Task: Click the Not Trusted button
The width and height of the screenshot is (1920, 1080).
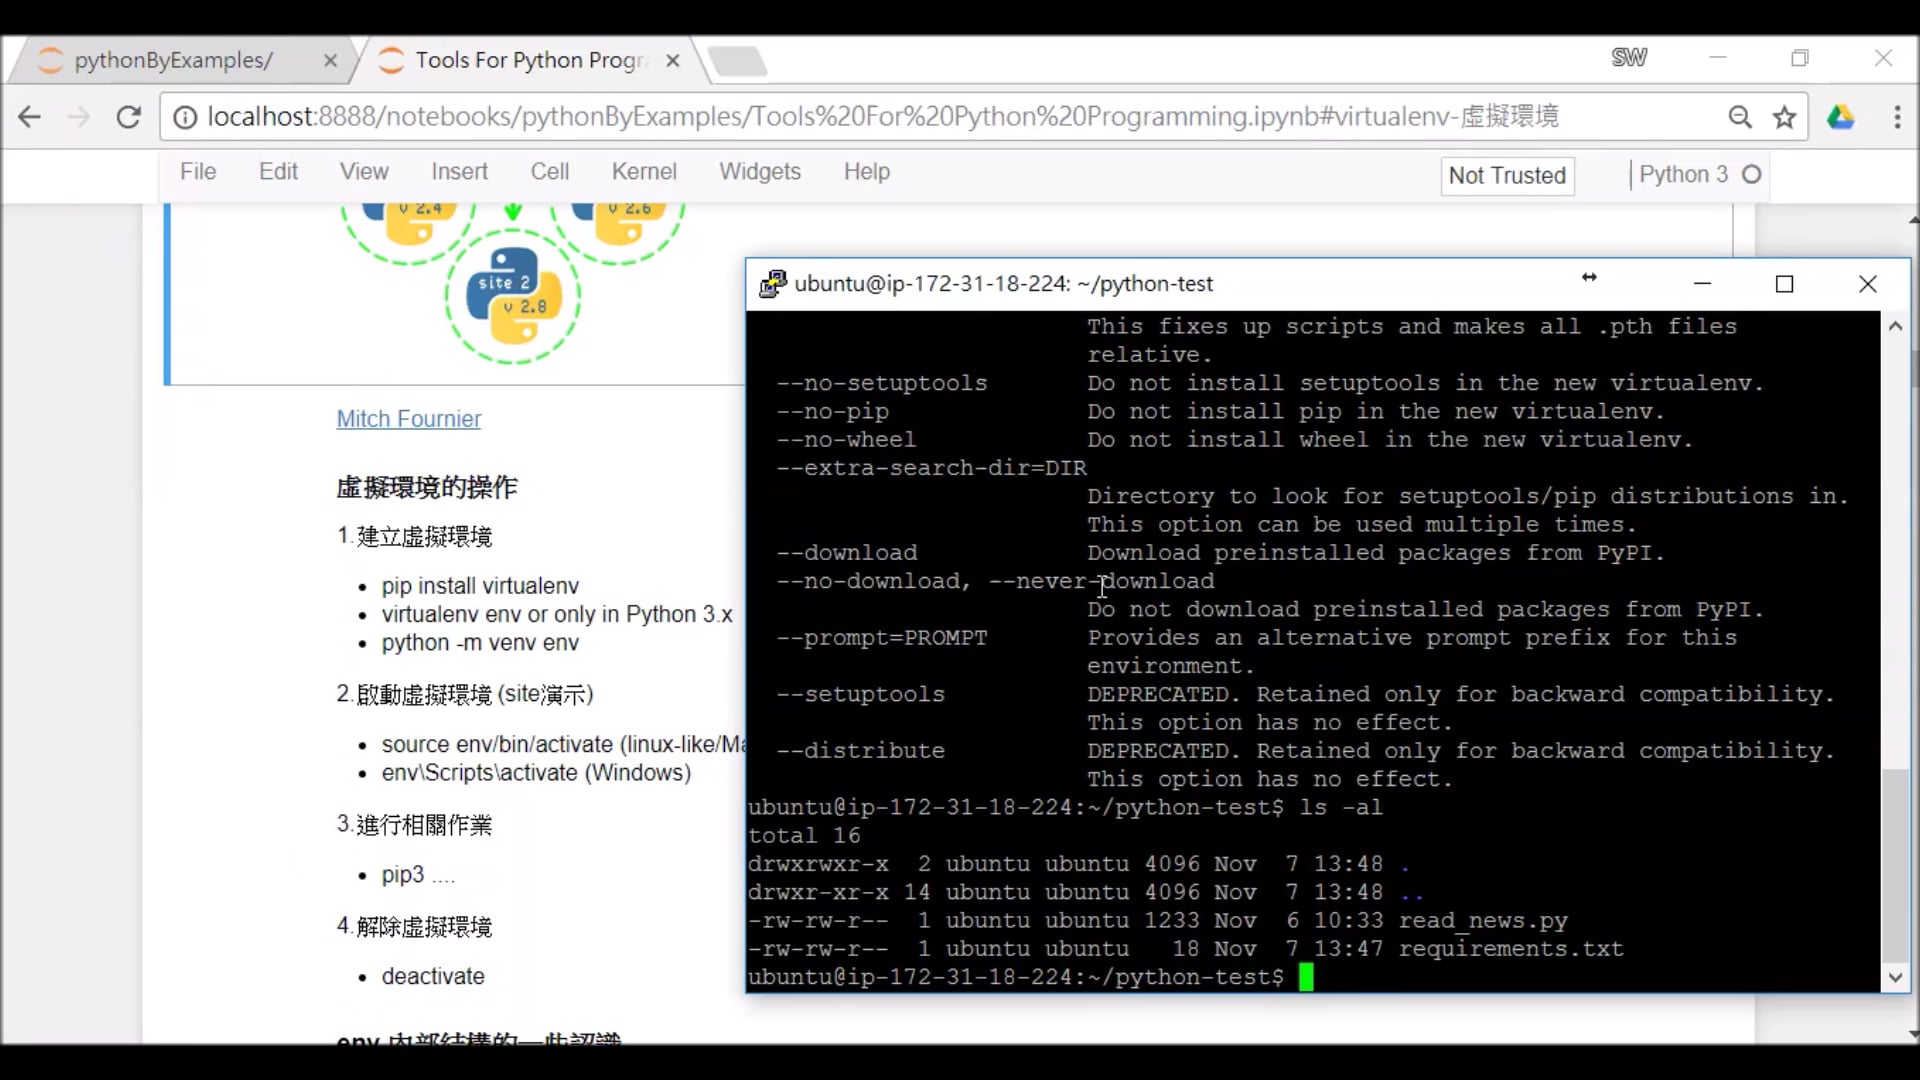Action: coord(1506,175)
